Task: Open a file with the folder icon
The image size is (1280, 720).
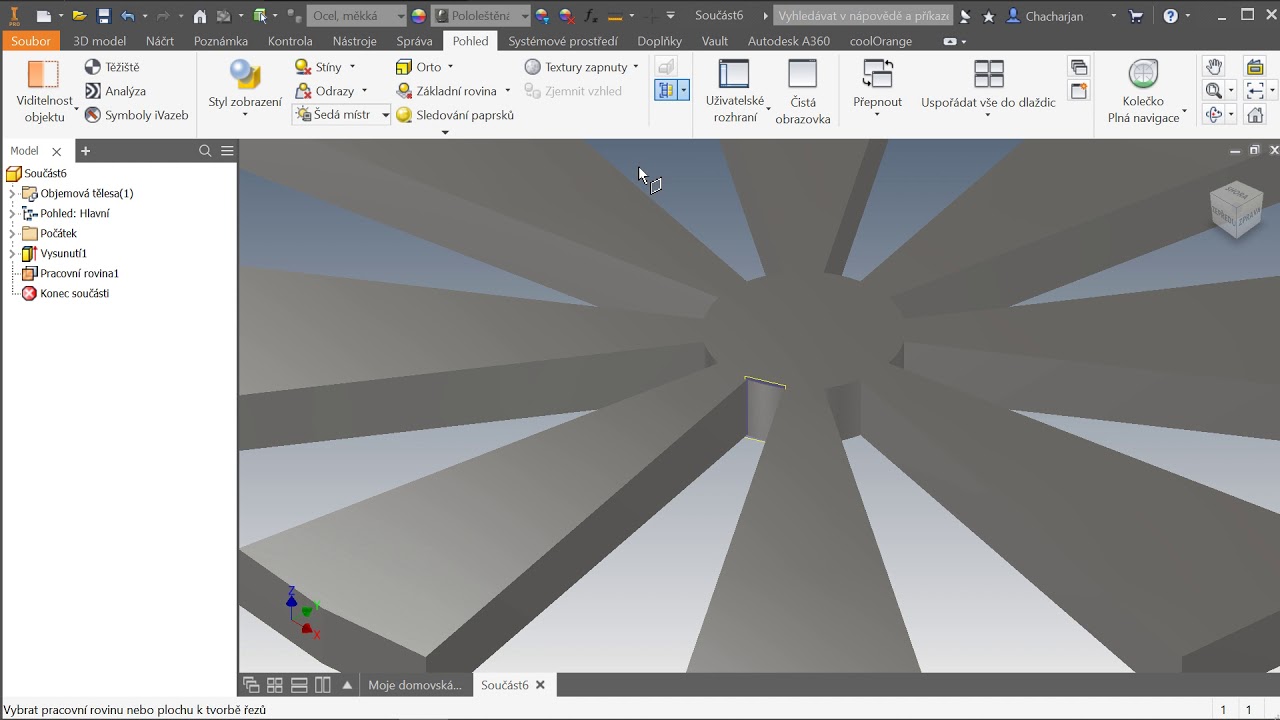Action: (x=79, y=16)
